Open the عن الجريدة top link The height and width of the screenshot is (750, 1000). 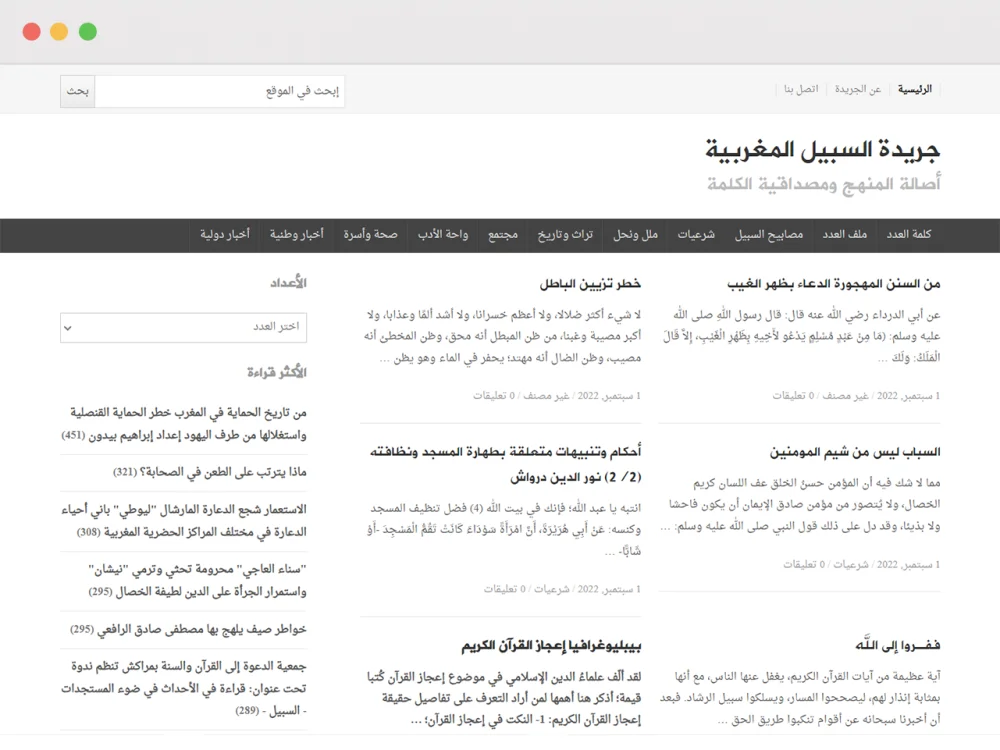click(x=858, y=89)
